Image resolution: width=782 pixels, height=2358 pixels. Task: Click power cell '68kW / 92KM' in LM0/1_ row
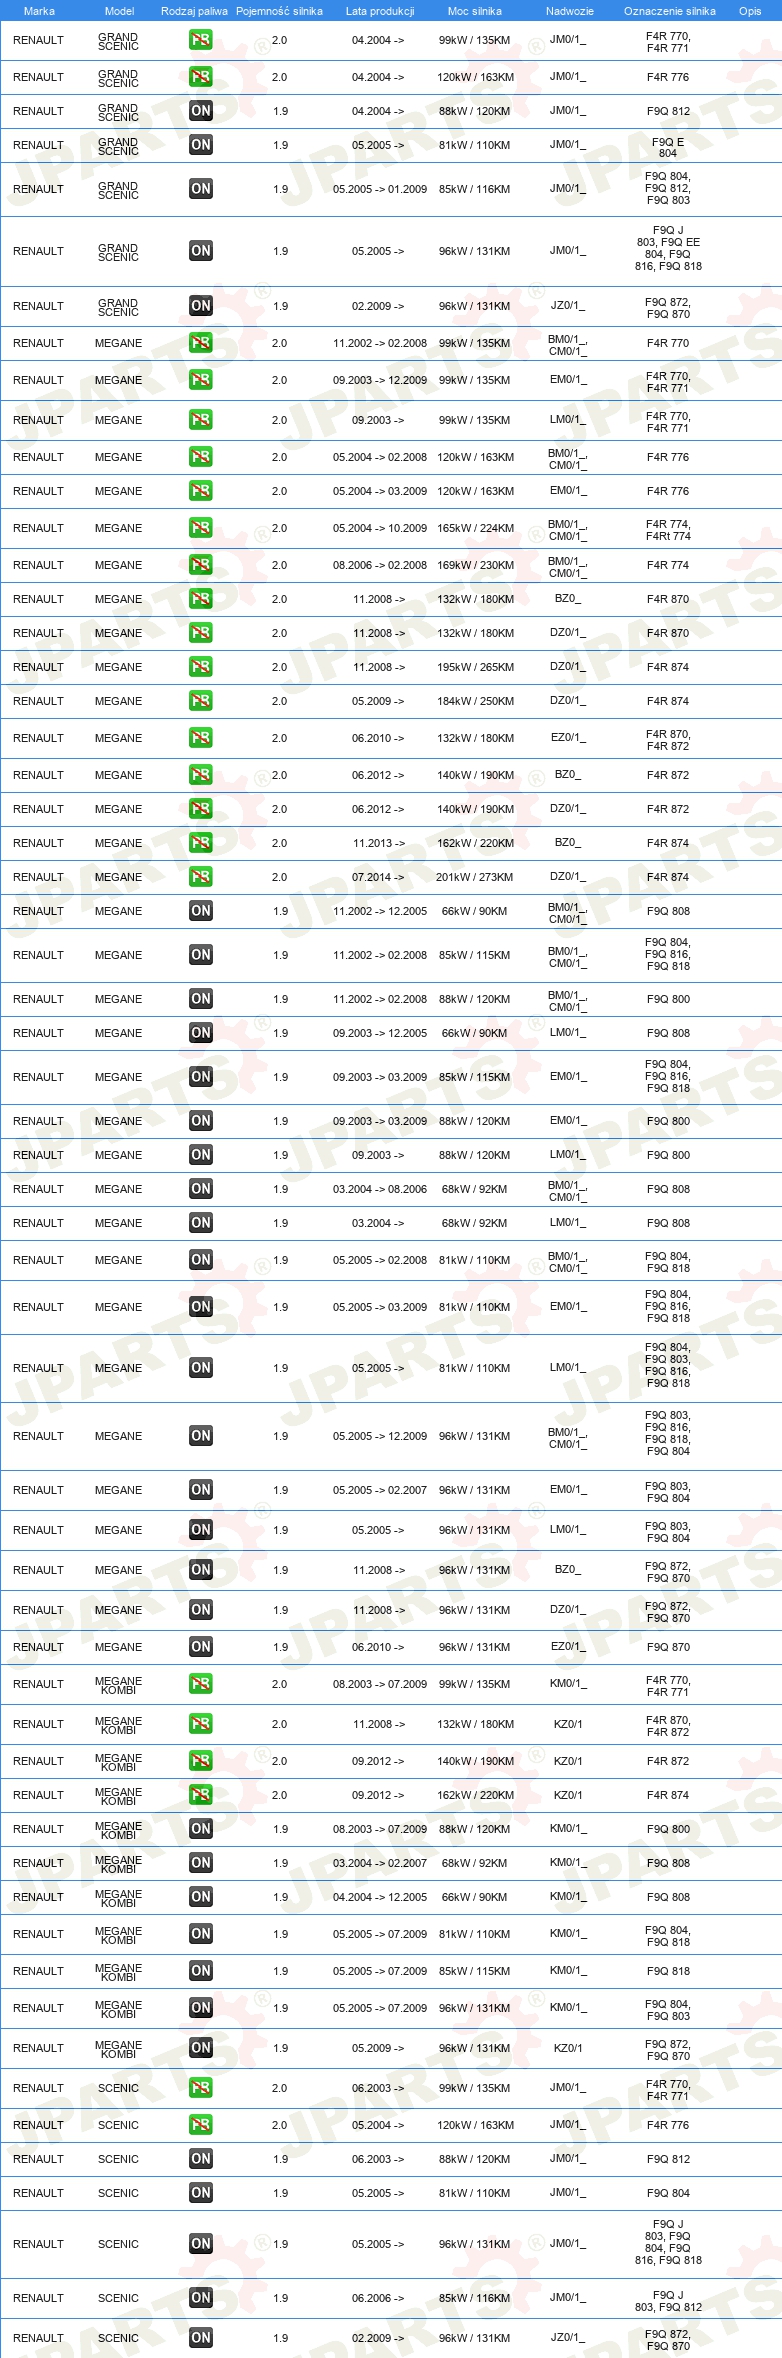click(x=475, y=1223)
